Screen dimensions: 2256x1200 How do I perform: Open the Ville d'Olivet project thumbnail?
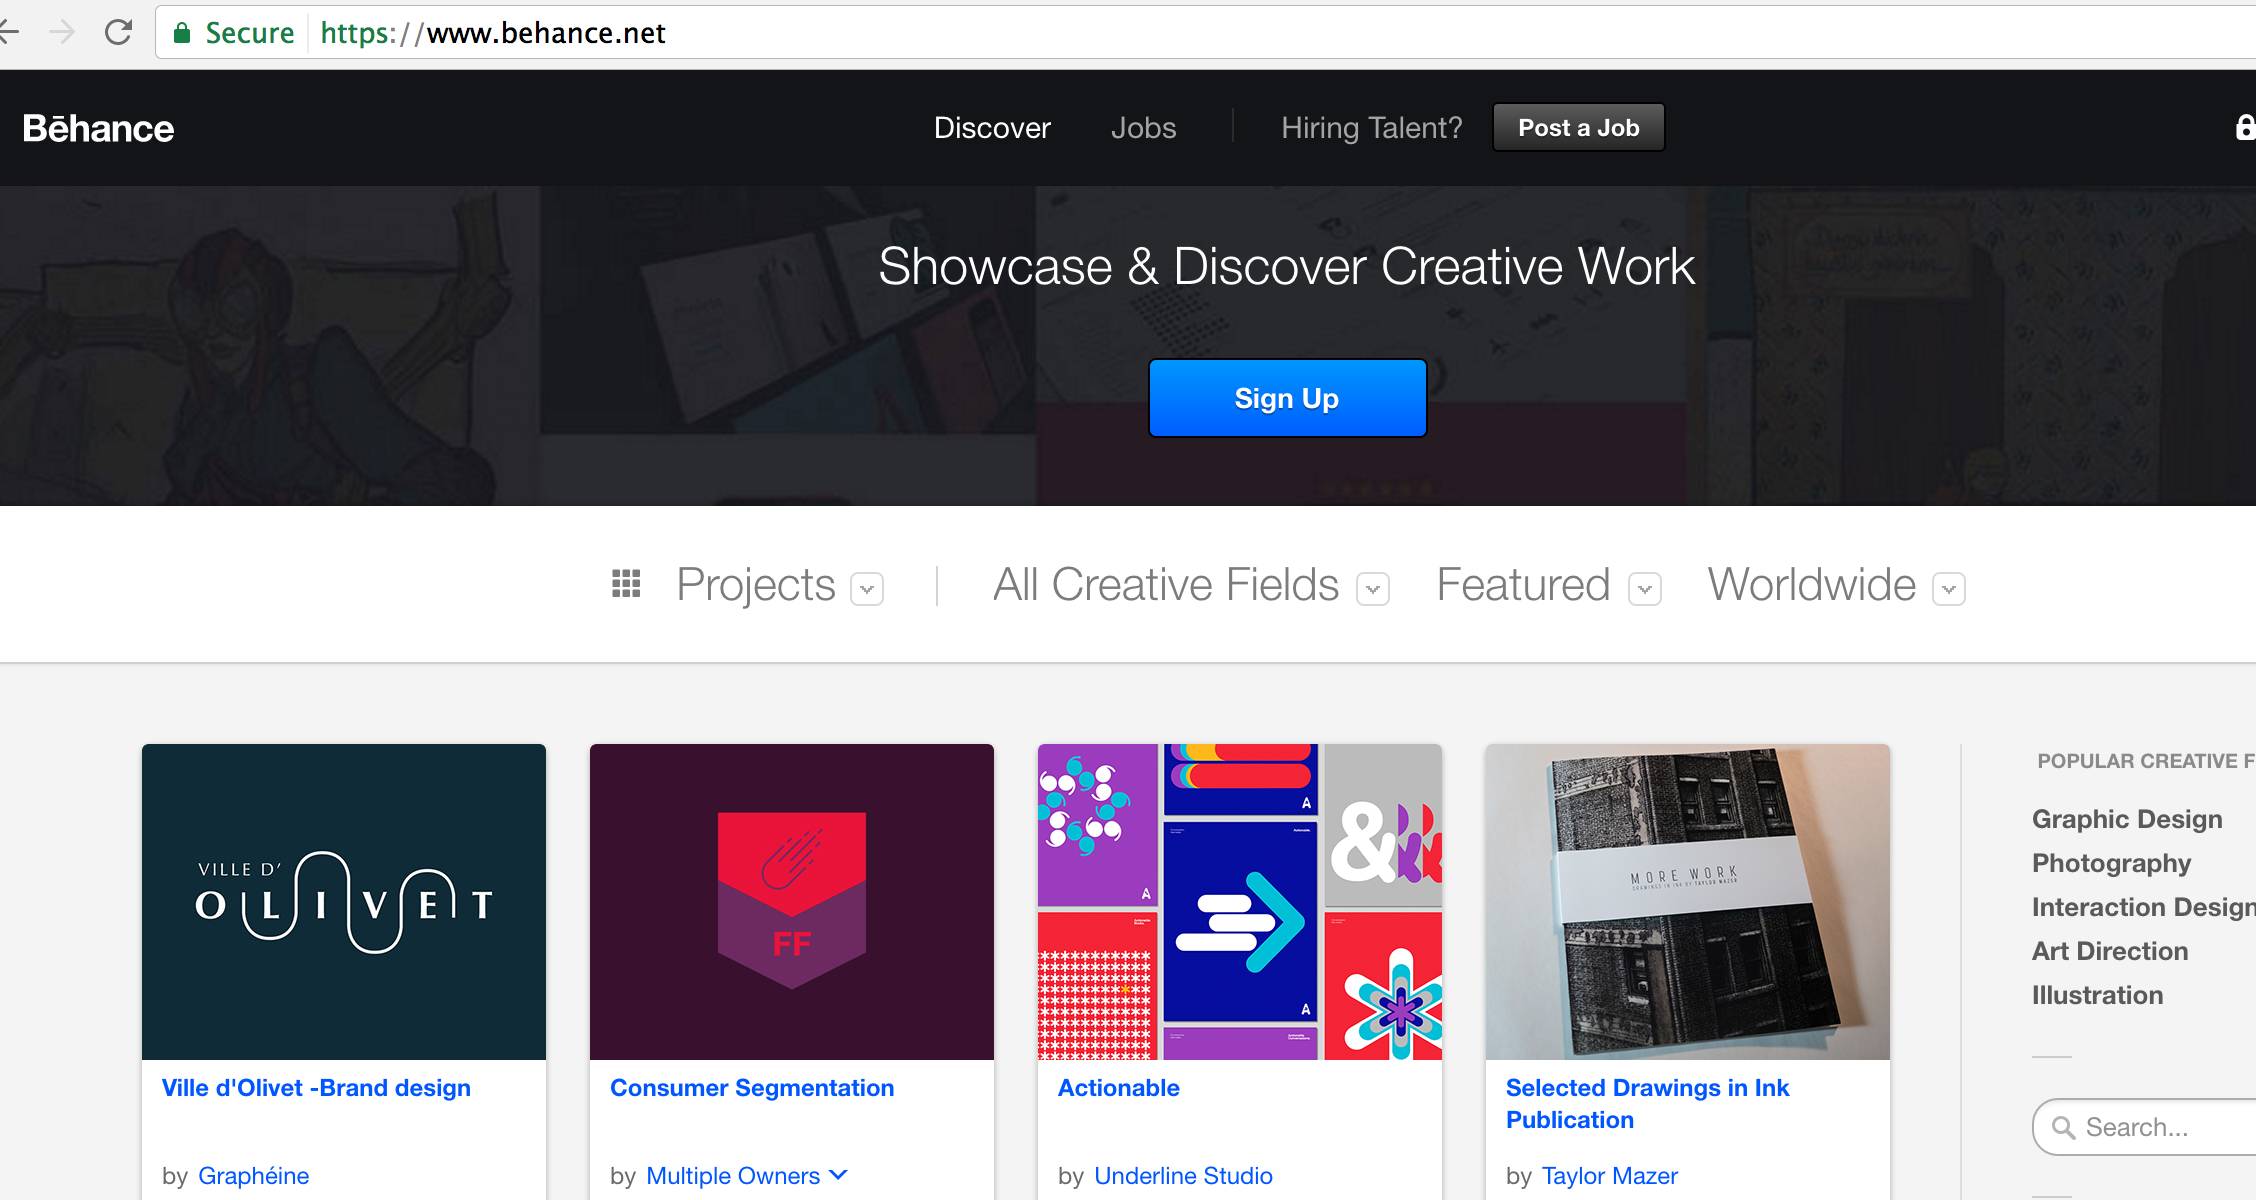[344, 901]
